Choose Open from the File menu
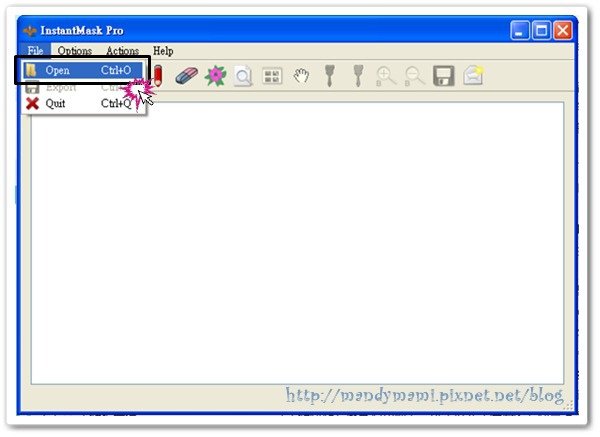This screenshot has height=437, width=600. pyautogui.click(x=83, y=70)
